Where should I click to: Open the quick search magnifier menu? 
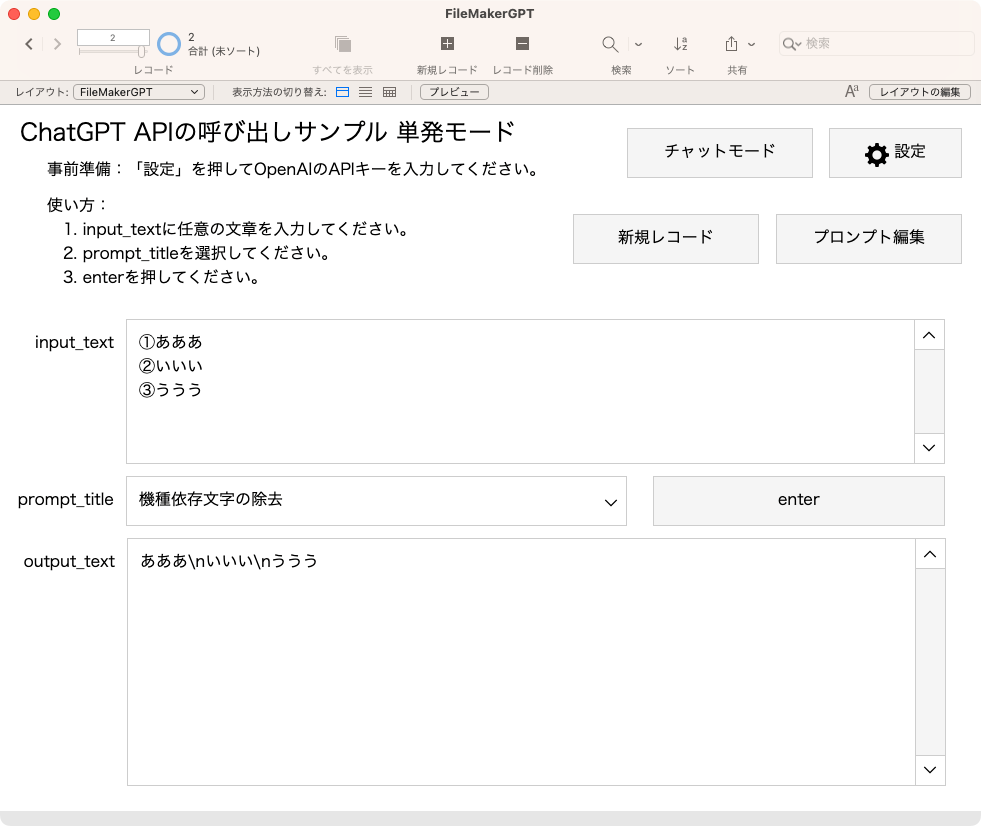click(791, 44)
